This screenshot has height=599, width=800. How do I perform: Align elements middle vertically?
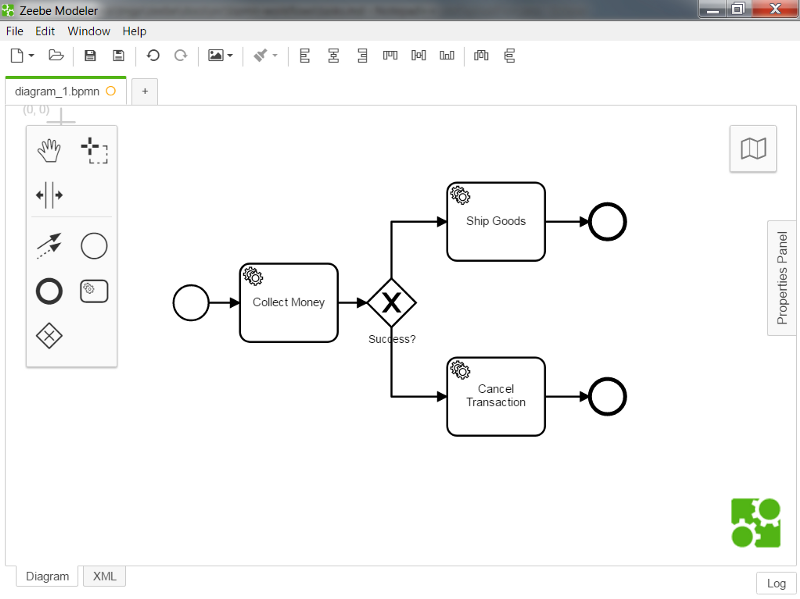coord(418,55)
